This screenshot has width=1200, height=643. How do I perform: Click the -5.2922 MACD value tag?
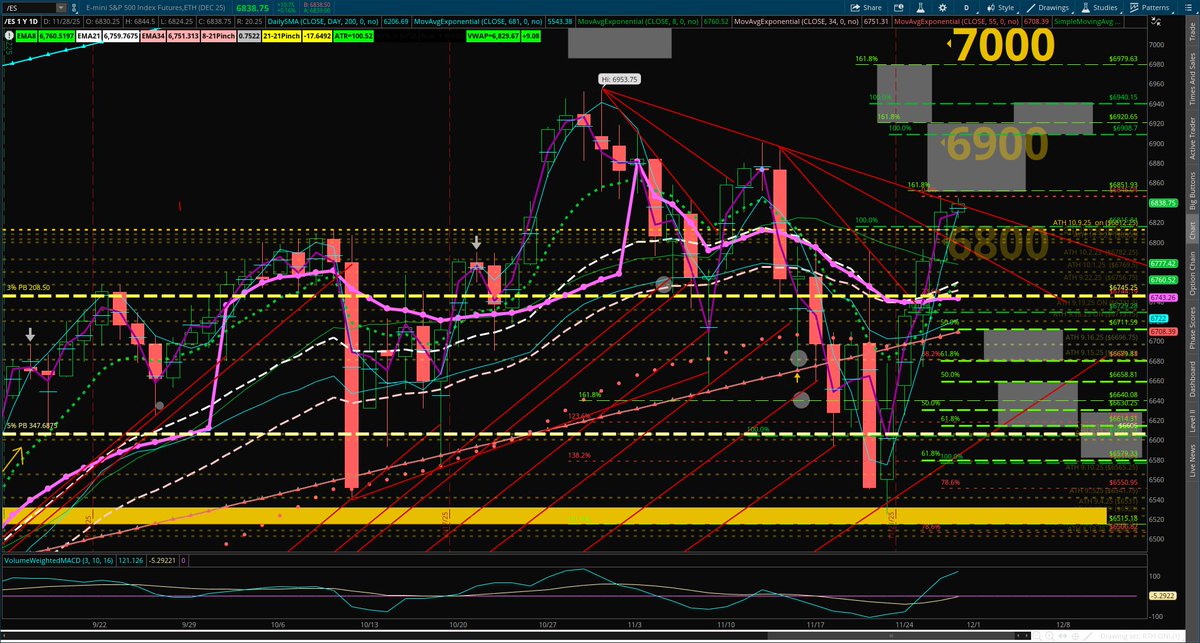1161,596
